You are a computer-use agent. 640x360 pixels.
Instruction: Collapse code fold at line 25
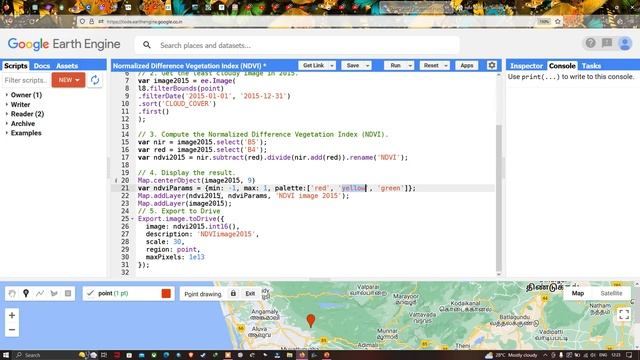click(132, 219)
